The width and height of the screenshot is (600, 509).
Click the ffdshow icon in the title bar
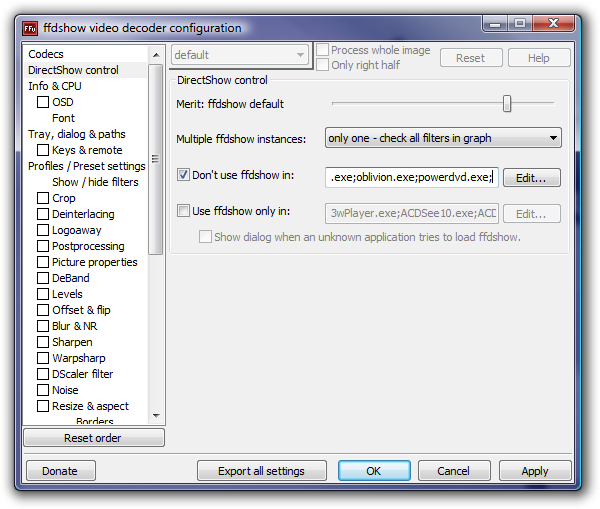(30, 28)
